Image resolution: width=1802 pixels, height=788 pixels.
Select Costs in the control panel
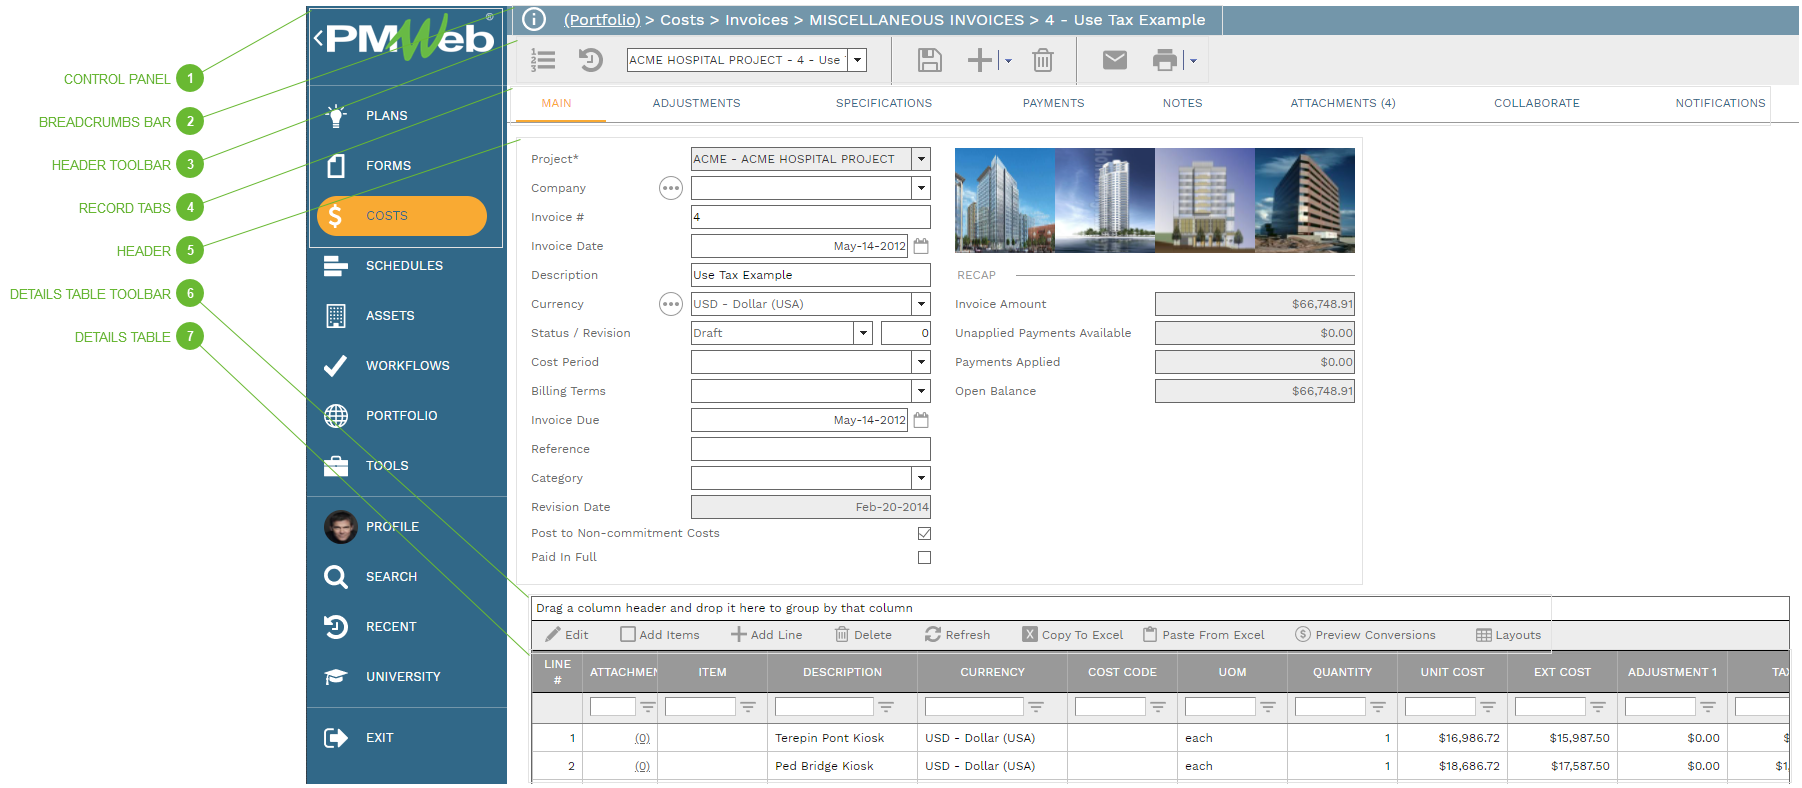click(402, 215)
